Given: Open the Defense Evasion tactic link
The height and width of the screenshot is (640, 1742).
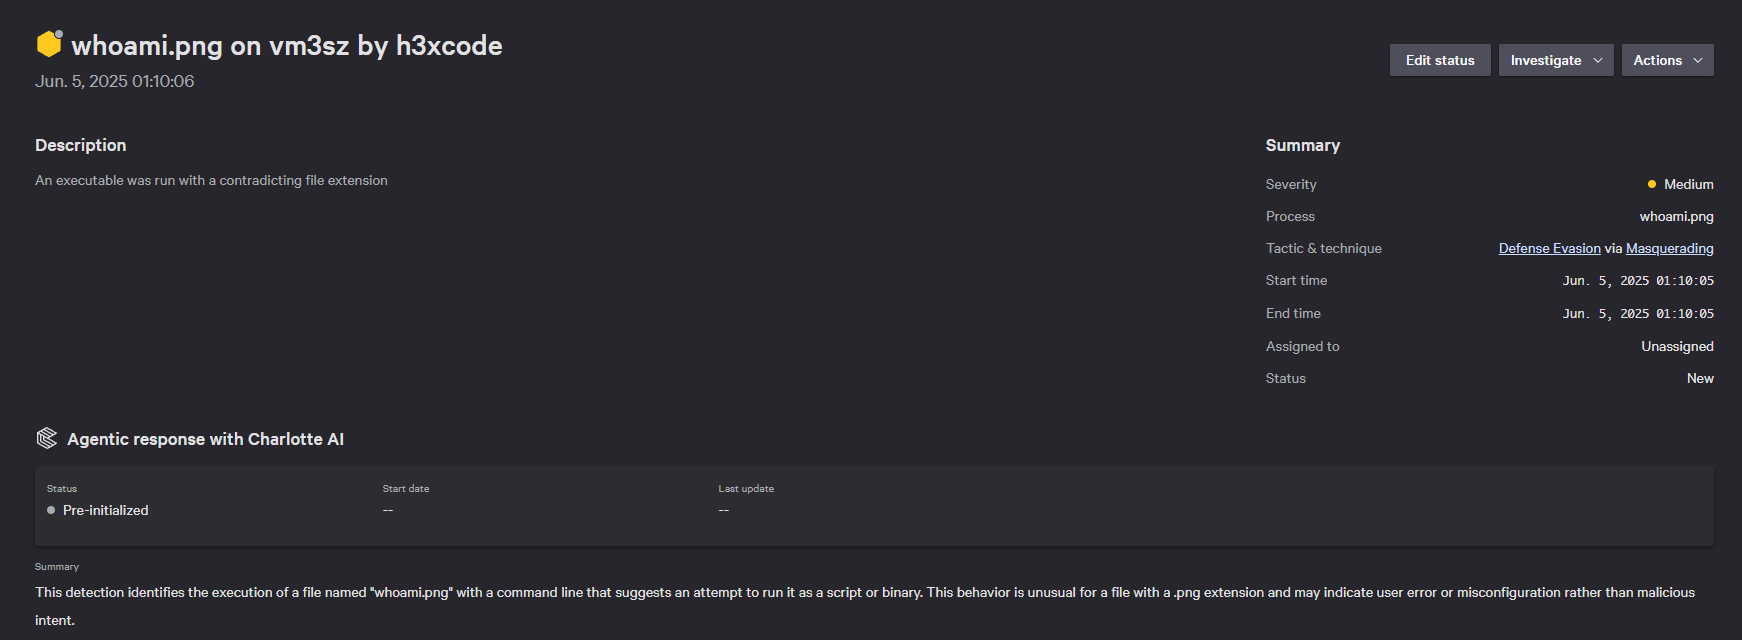Looking at the screenshot, I should point(1549,248).
